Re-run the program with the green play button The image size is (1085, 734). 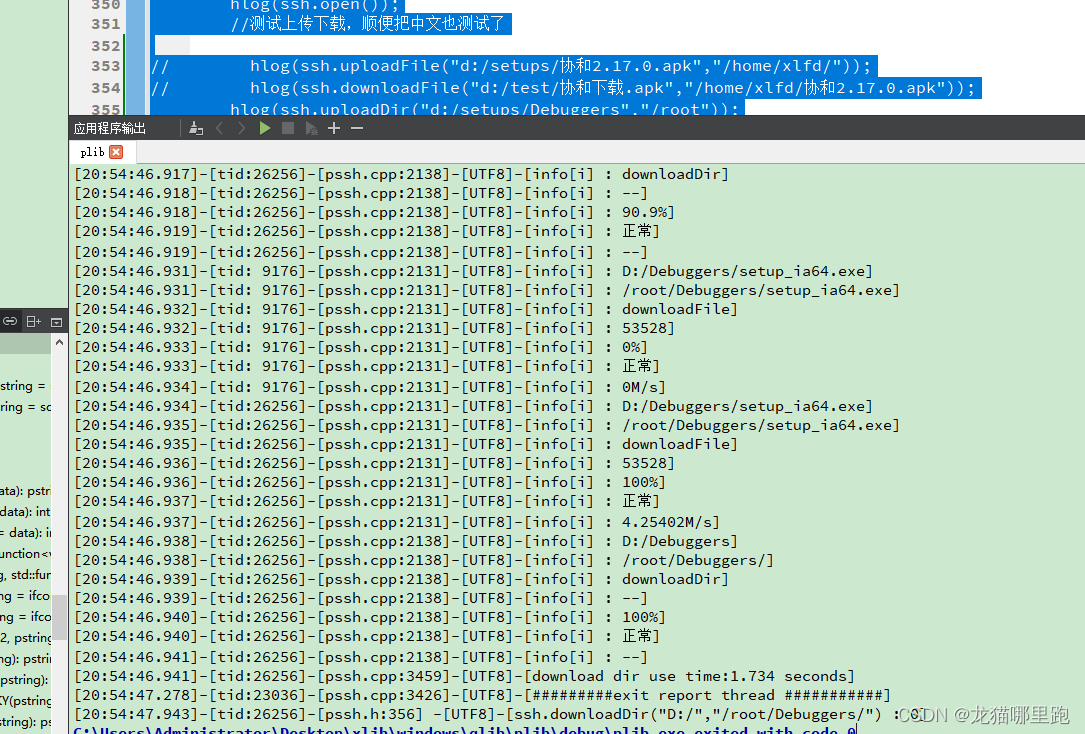tap(265, 129)
